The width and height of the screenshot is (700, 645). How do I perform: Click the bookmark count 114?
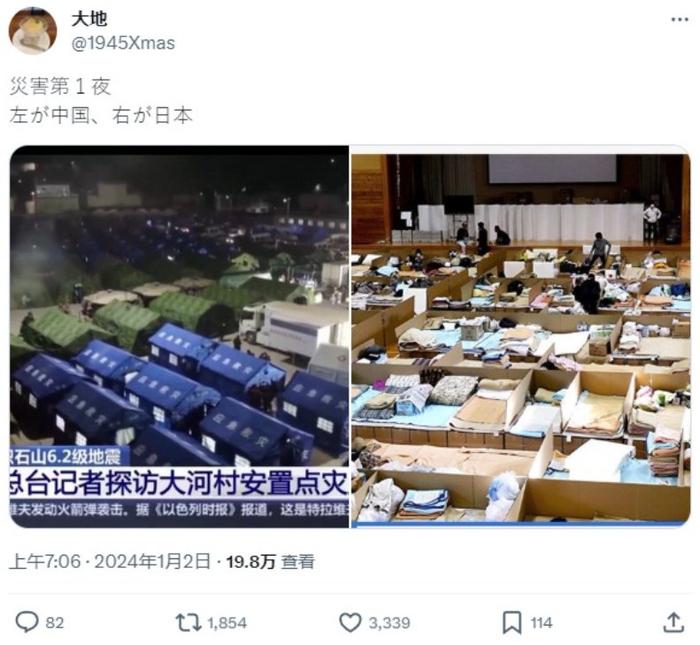click(541, 623)
